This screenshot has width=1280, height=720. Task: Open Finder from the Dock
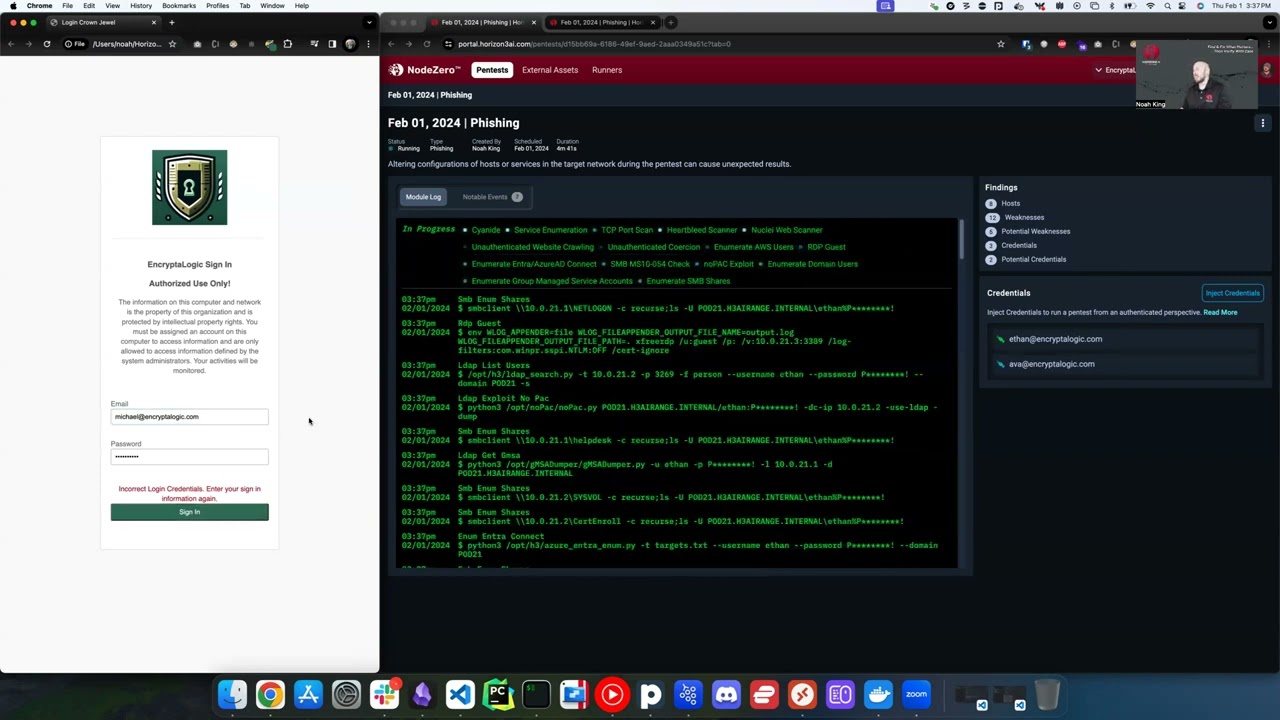tap(232, 694)
